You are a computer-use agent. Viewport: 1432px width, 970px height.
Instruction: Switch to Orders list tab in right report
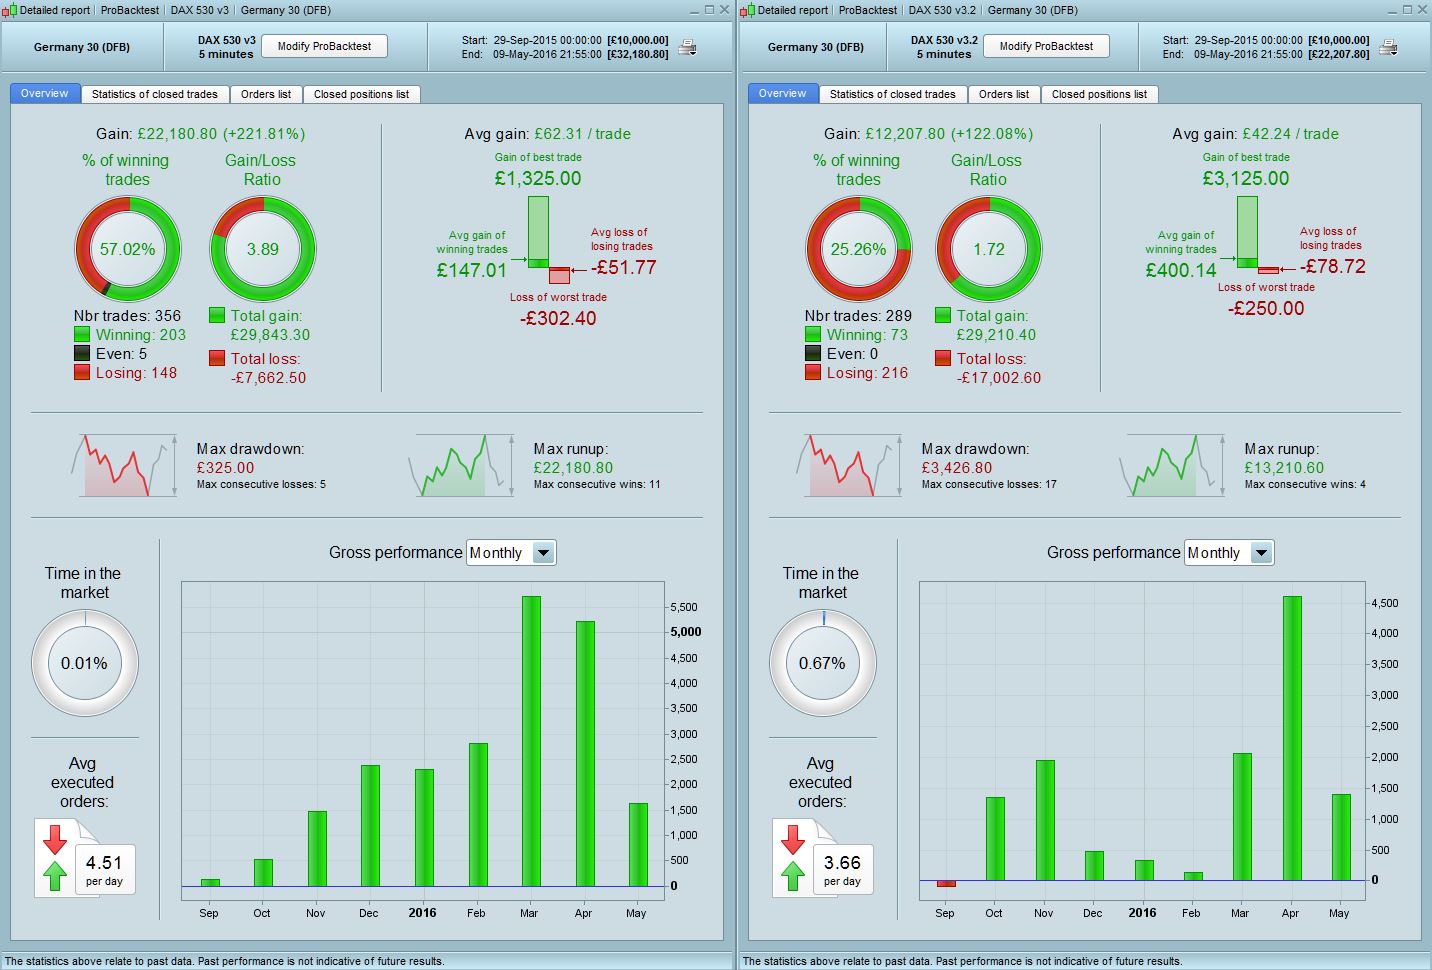[x=1004, y=94]
